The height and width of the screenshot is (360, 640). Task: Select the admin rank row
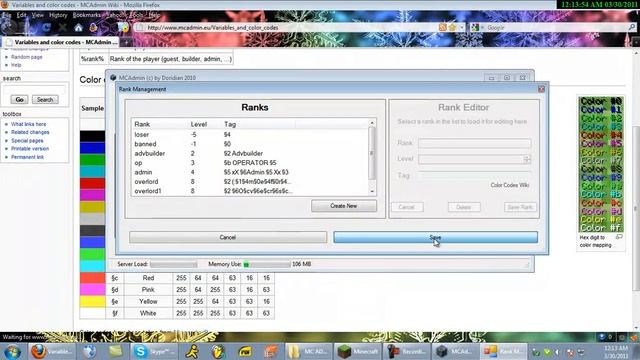pos(250,172)
